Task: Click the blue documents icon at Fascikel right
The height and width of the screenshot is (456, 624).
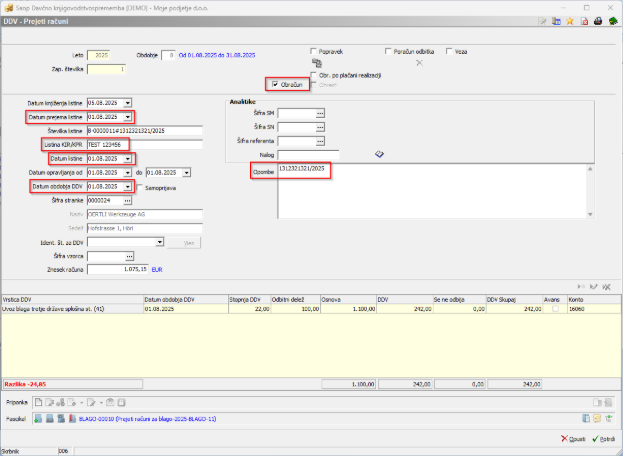Action: pos(586,418)
